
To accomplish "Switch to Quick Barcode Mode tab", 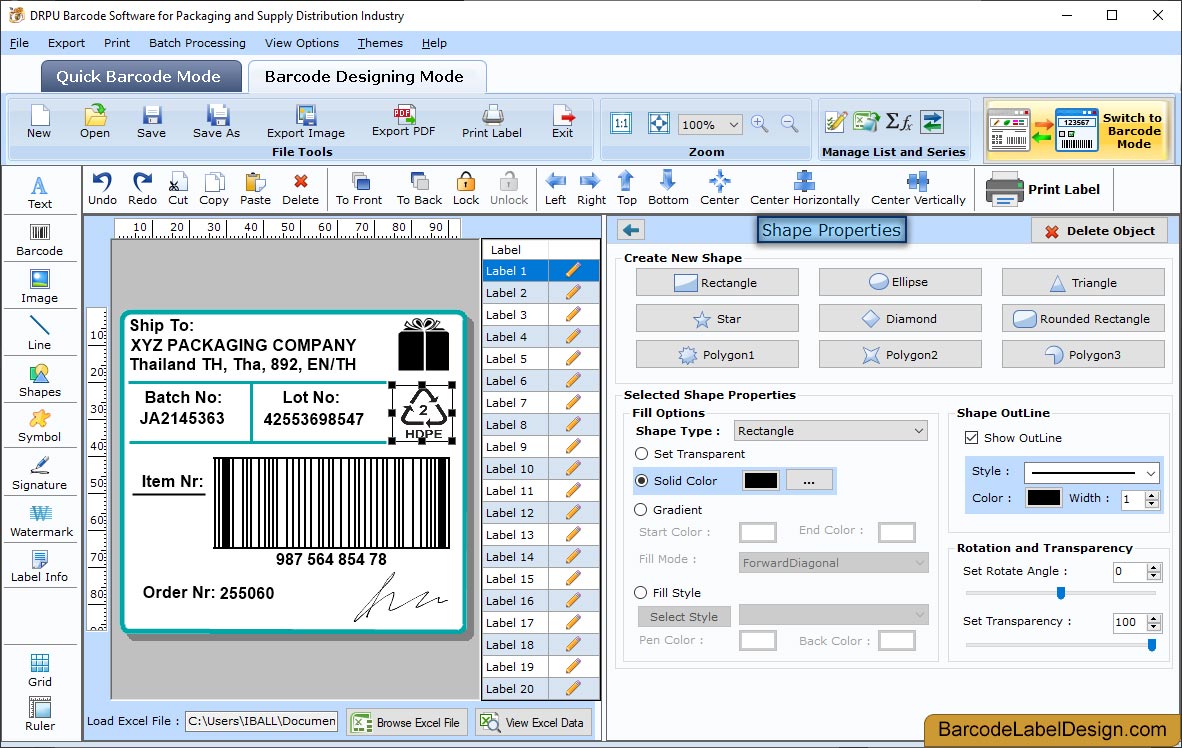I will [x=140, y=76].
